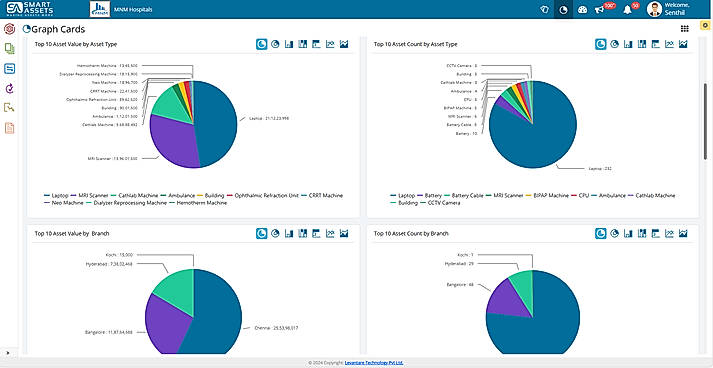Expand the left sidebar with bottom arrow
Screen dimensions: 713x368
tap(7, 353)
